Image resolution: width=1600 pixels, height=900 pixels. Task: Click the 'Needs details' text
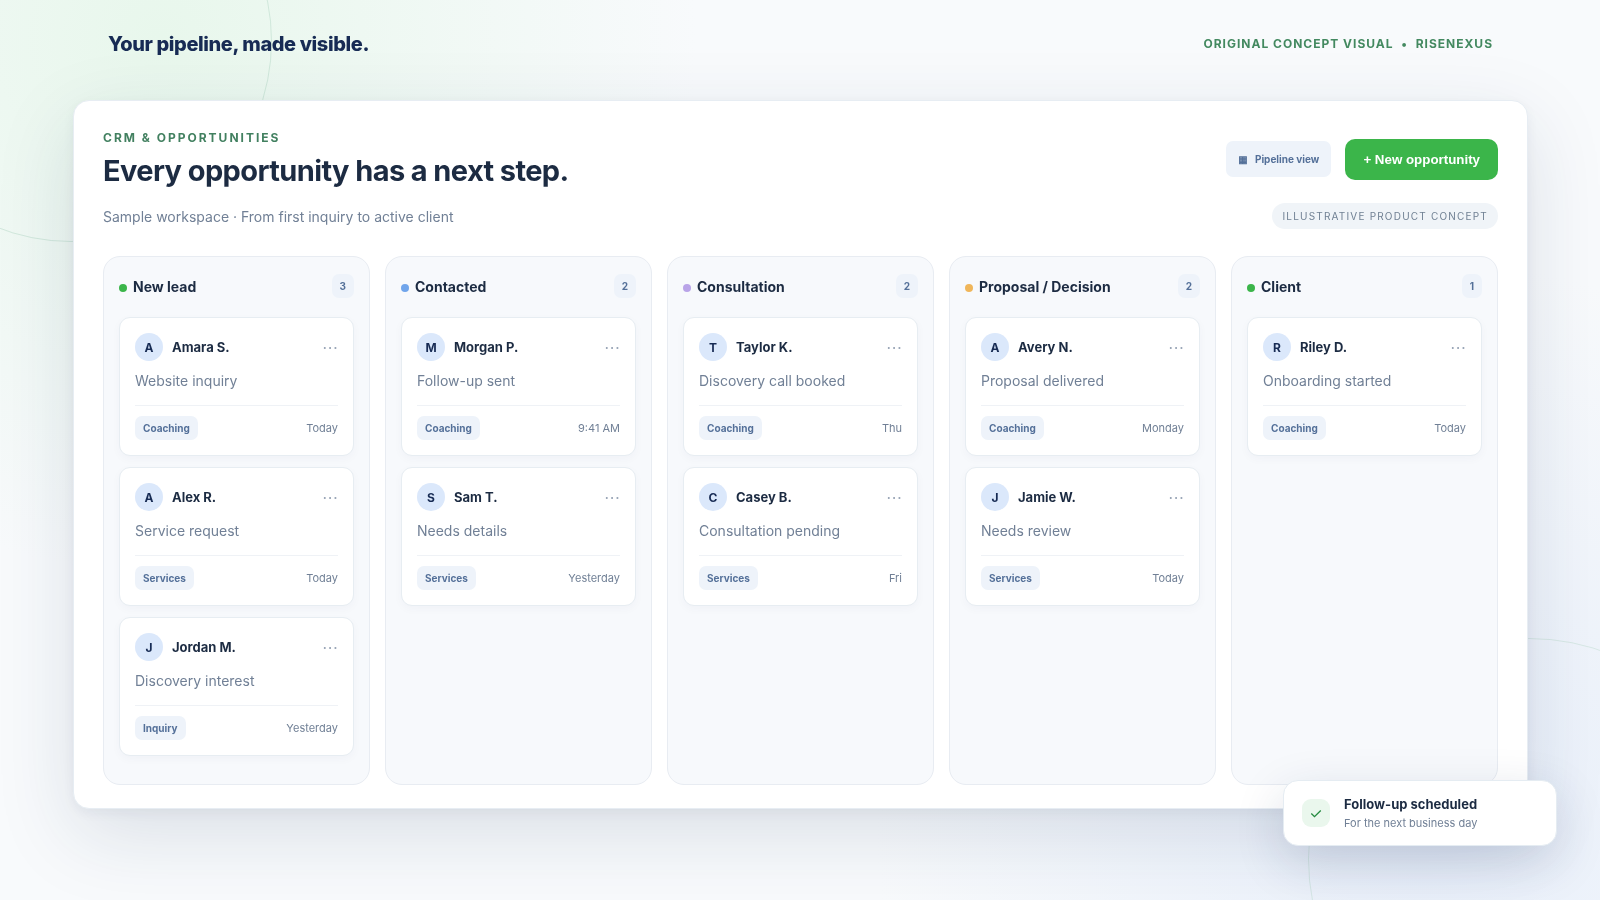coord(462,531)
